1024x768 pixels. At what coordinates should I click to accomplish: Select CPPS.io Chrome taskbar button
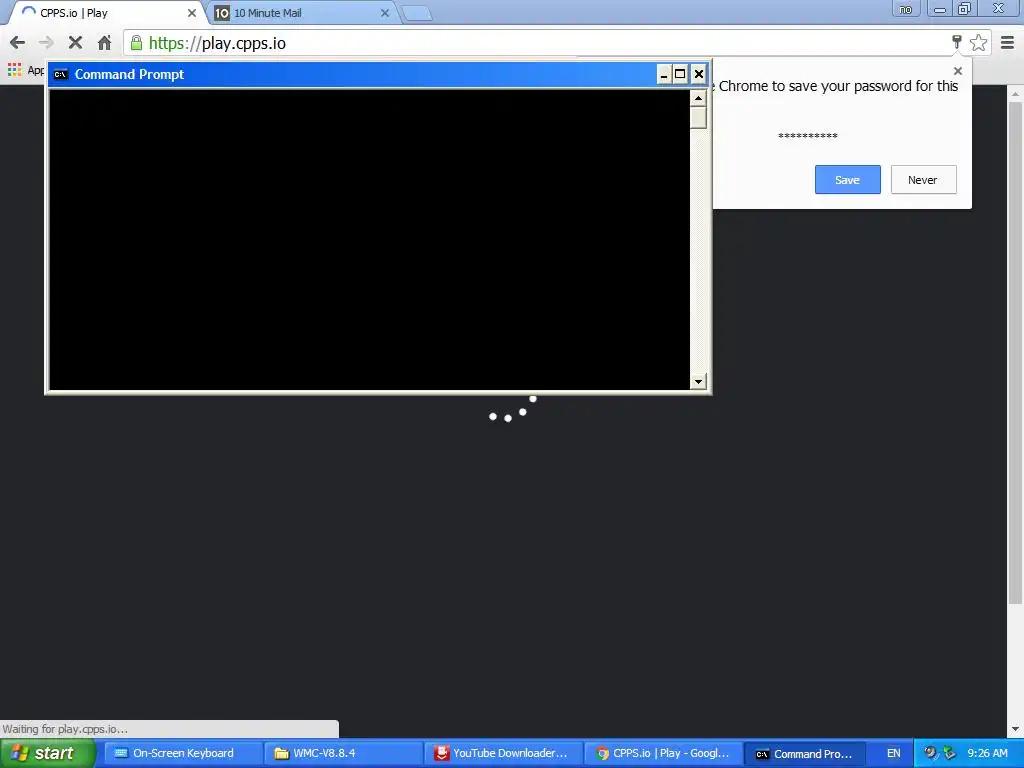(x=663, y=753)
